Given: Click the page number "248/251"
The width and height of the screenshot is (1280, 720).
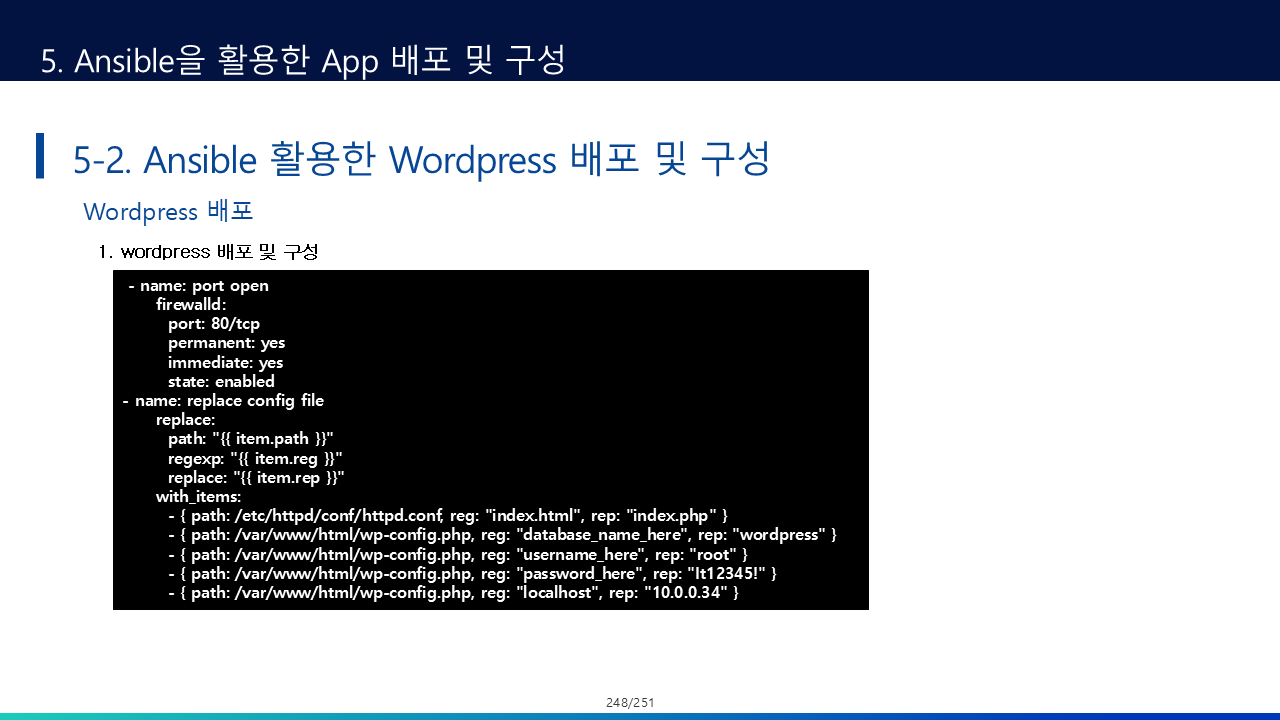Looking at the screenshot, I should point(630,703).
